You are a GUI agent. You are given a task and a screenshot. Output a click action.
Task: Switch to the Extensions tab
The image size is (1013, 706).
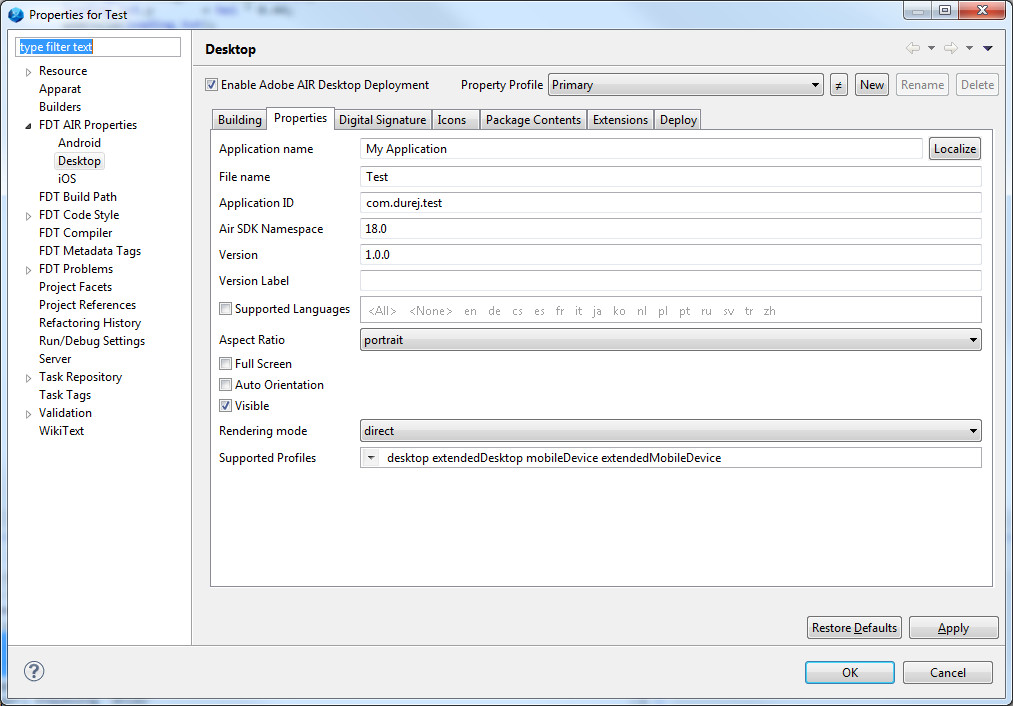(620, 119)
